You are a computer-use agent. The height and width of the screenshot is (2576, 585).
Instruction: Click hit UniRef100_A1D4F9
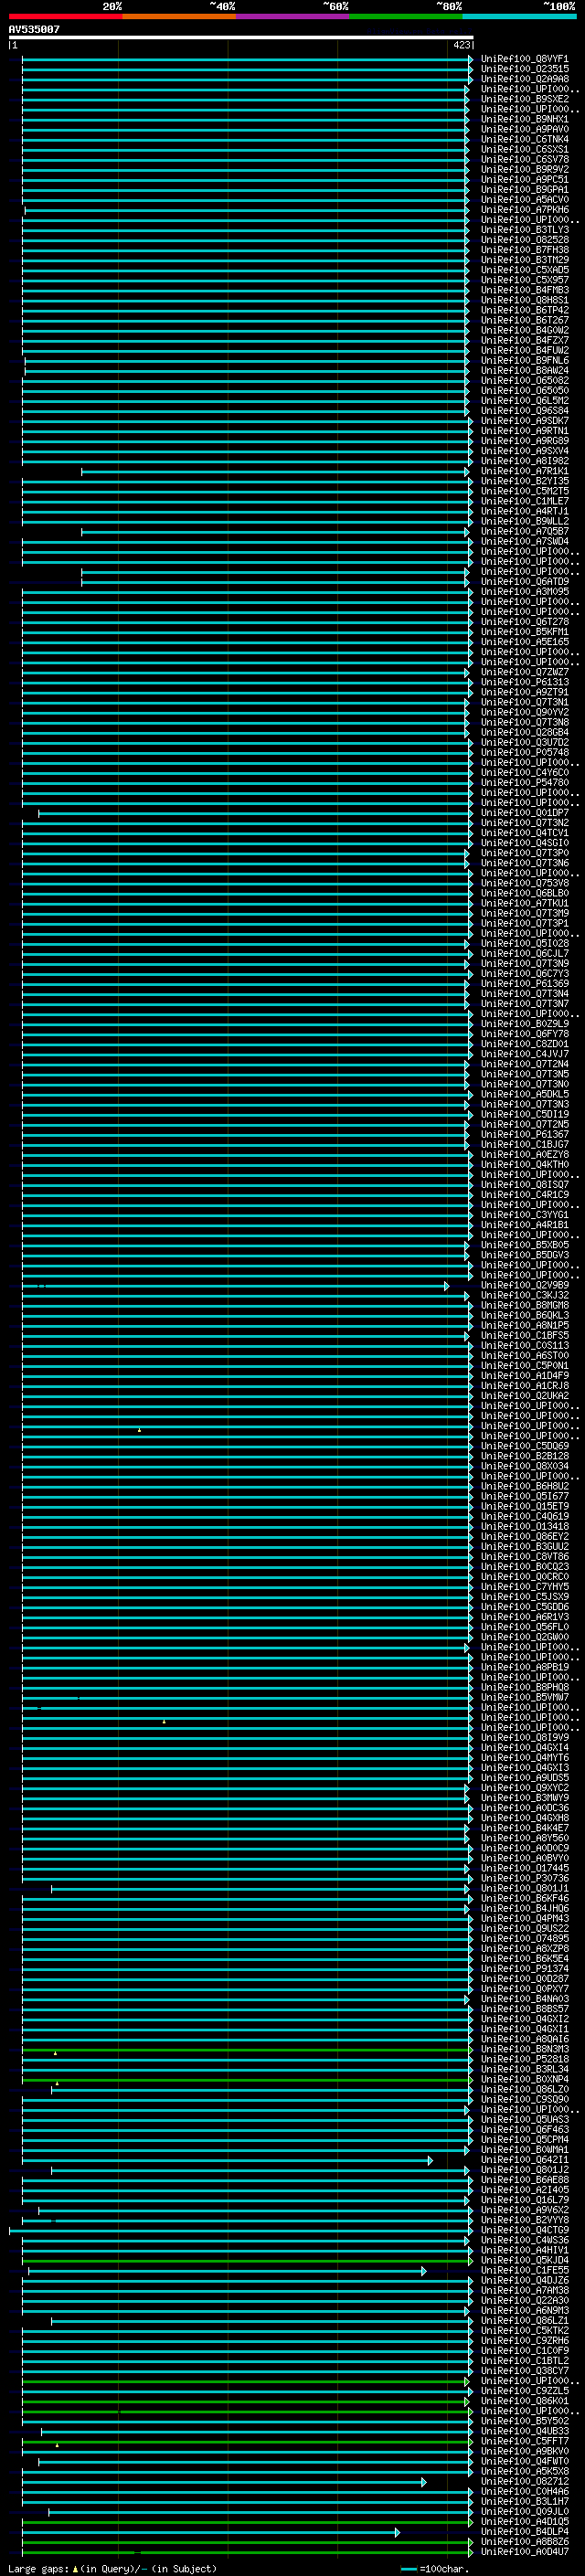[x=524, y=1376]
